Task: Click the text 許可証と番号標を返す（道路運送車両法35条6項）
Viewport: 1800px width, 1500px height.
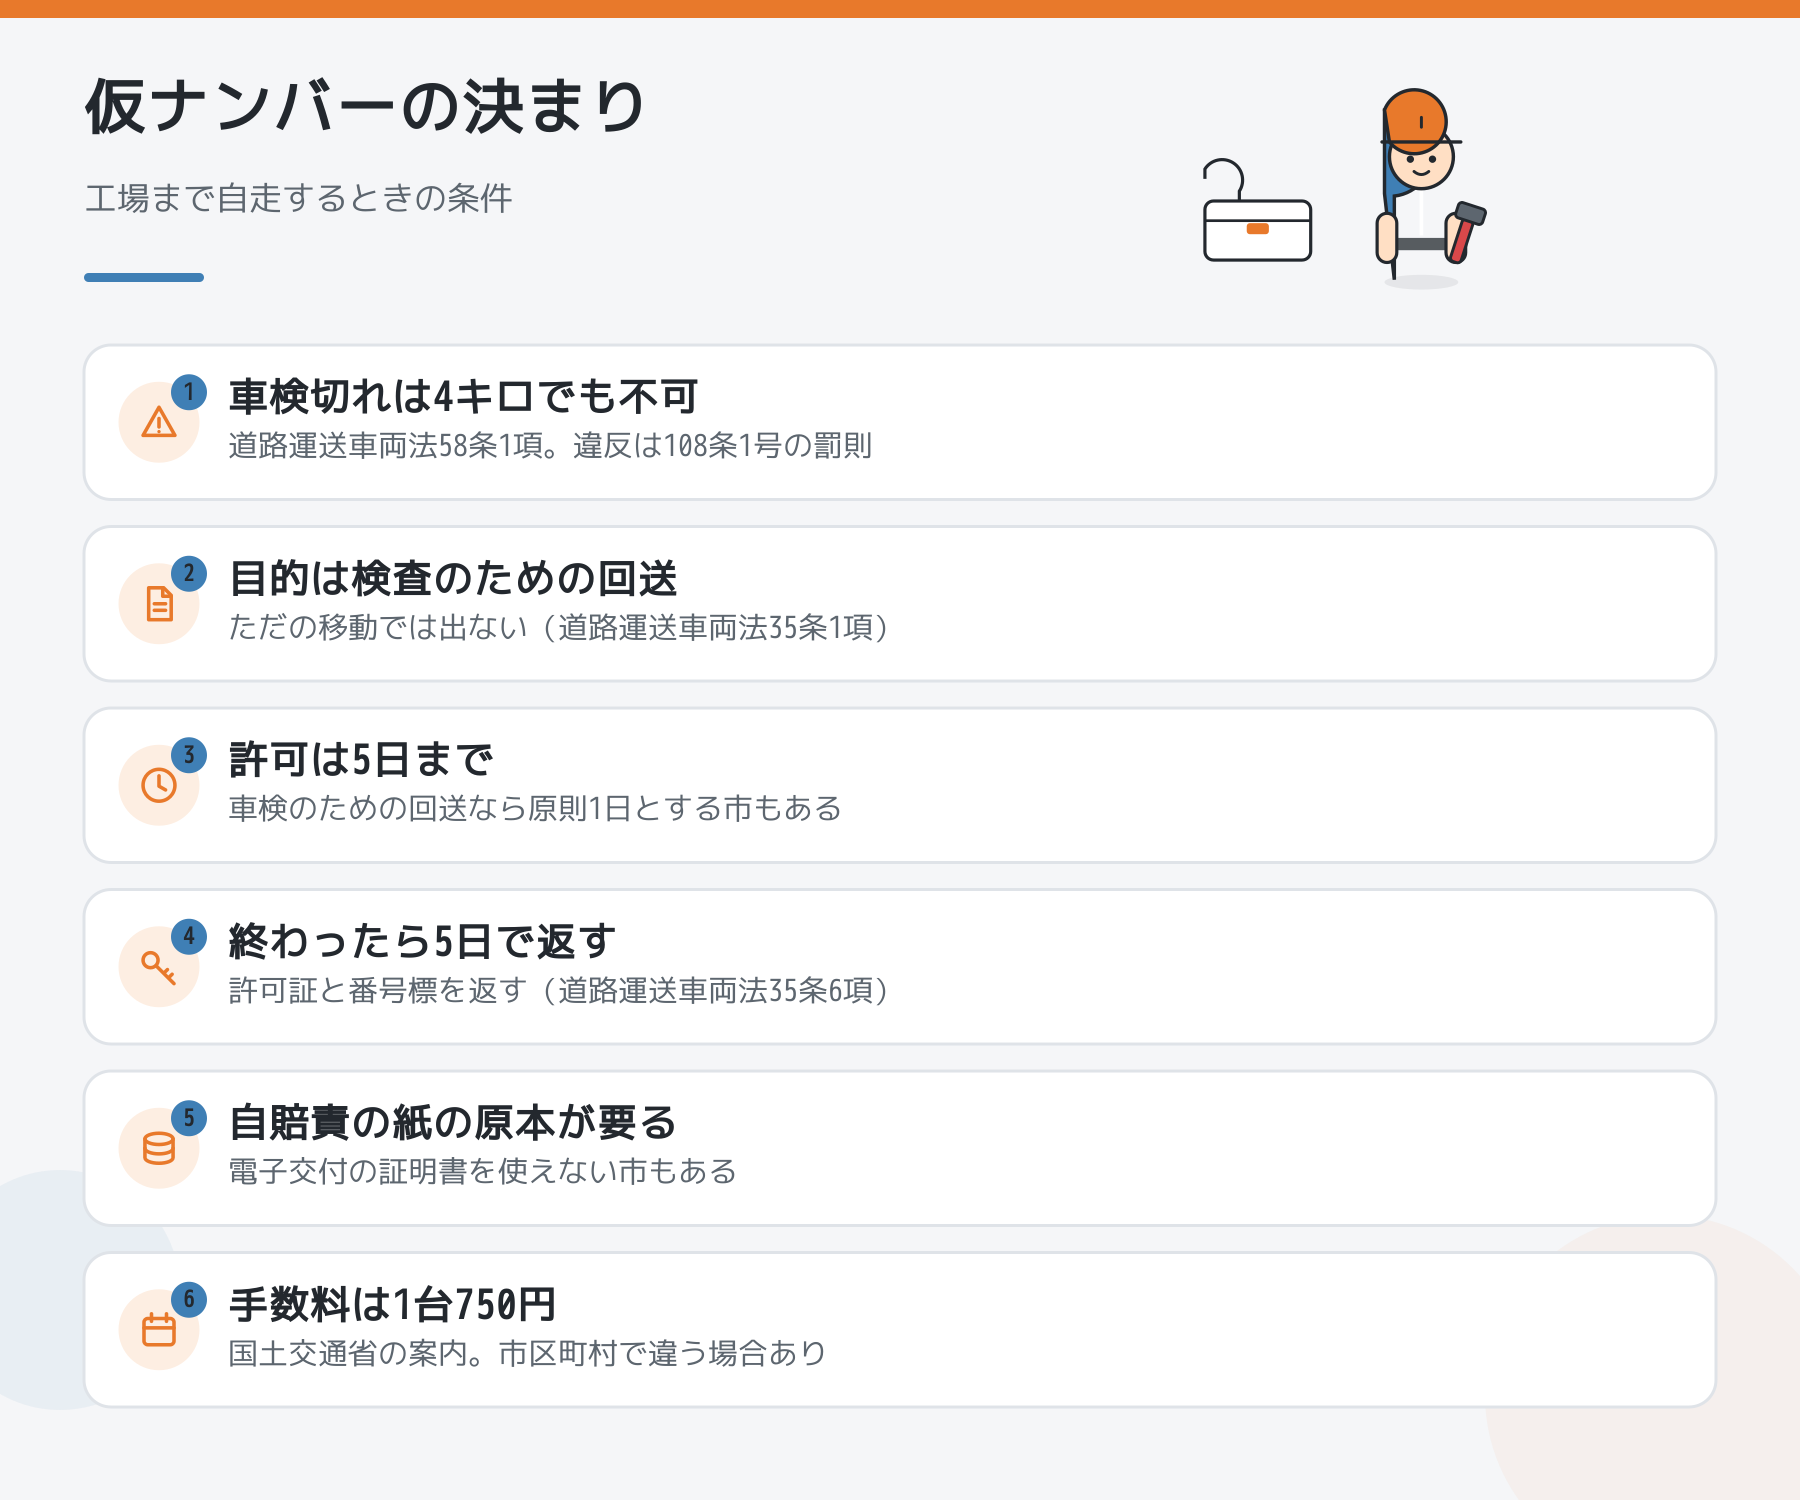Action: [x=558, y=990]
